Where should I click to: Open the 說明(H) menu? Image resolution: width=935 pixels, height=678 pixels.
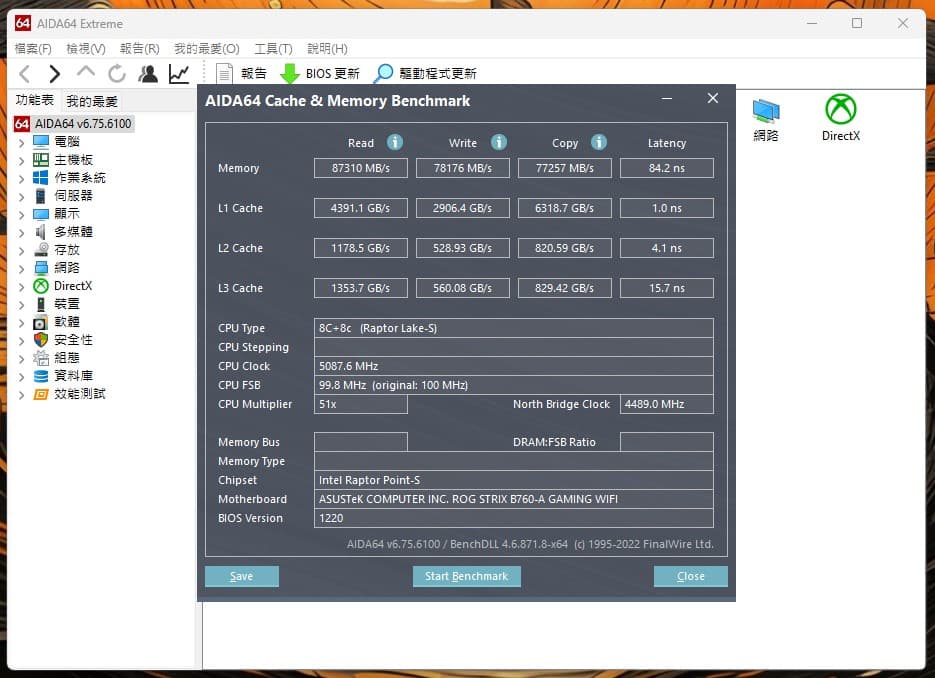(x=327, y=48)
